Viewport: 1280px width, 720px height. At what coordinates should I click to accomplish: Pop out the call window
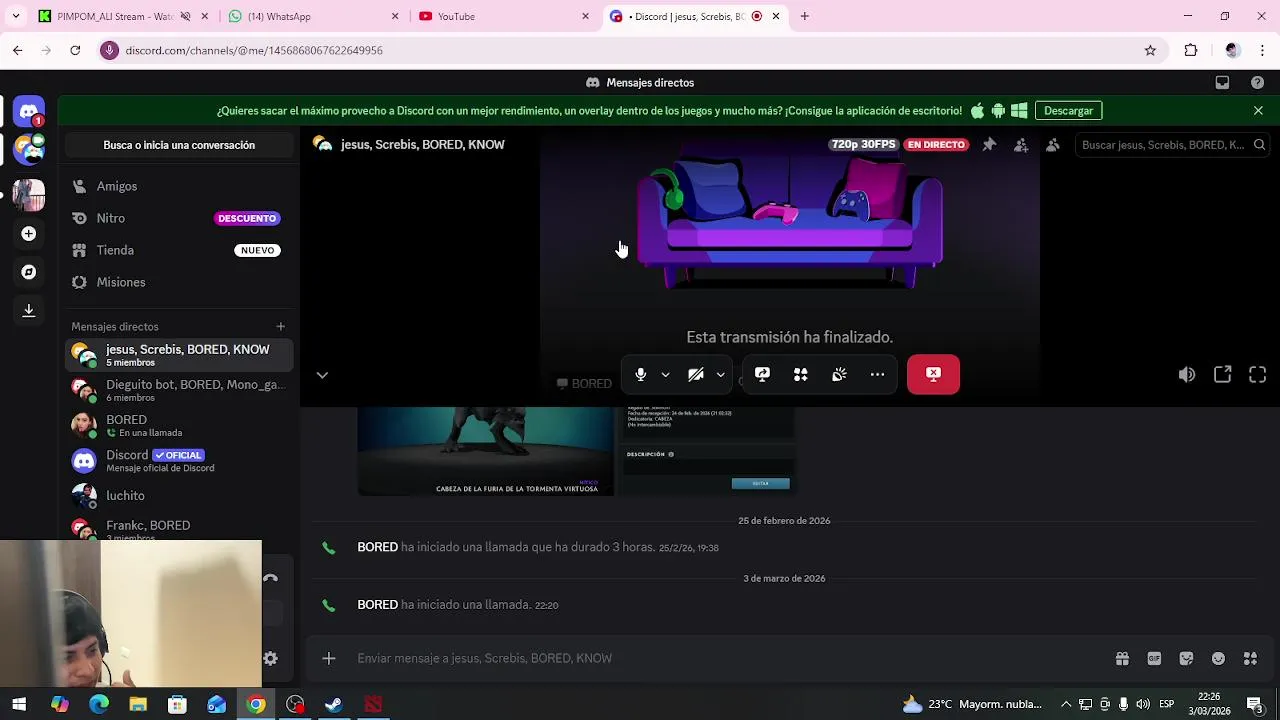1222,374
